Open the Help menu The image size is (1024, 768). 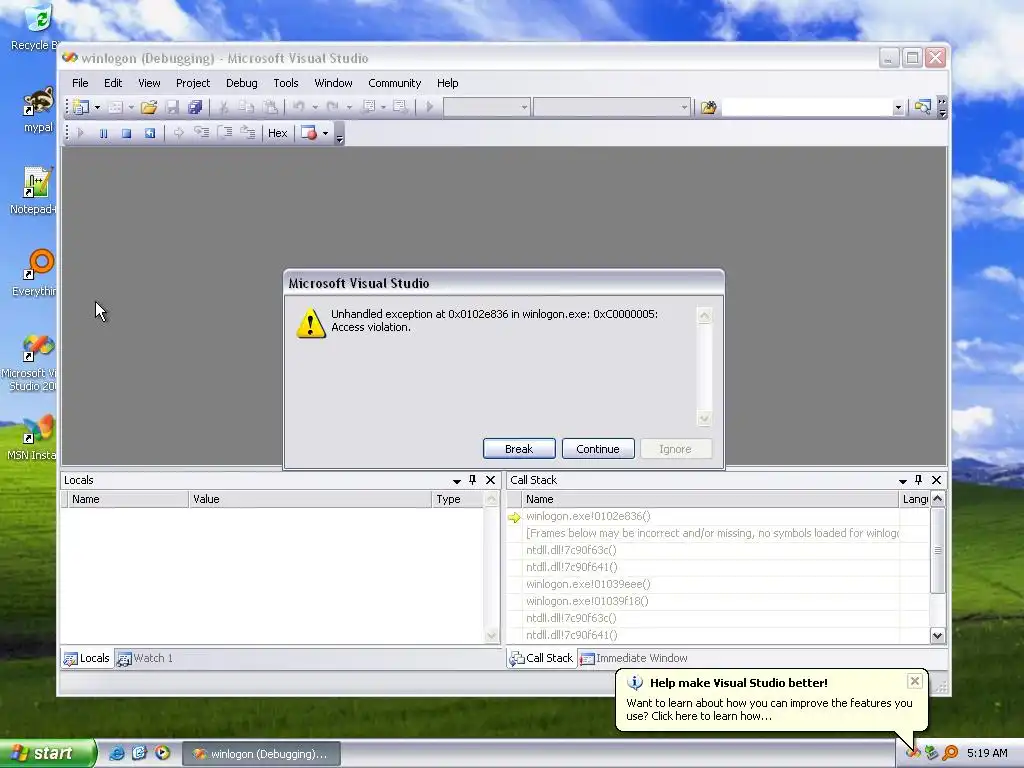447,83
